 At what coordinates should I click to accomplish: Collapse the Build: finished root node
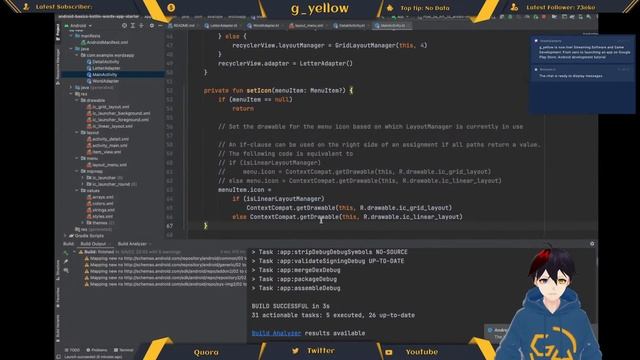click(x=75, y=252)
